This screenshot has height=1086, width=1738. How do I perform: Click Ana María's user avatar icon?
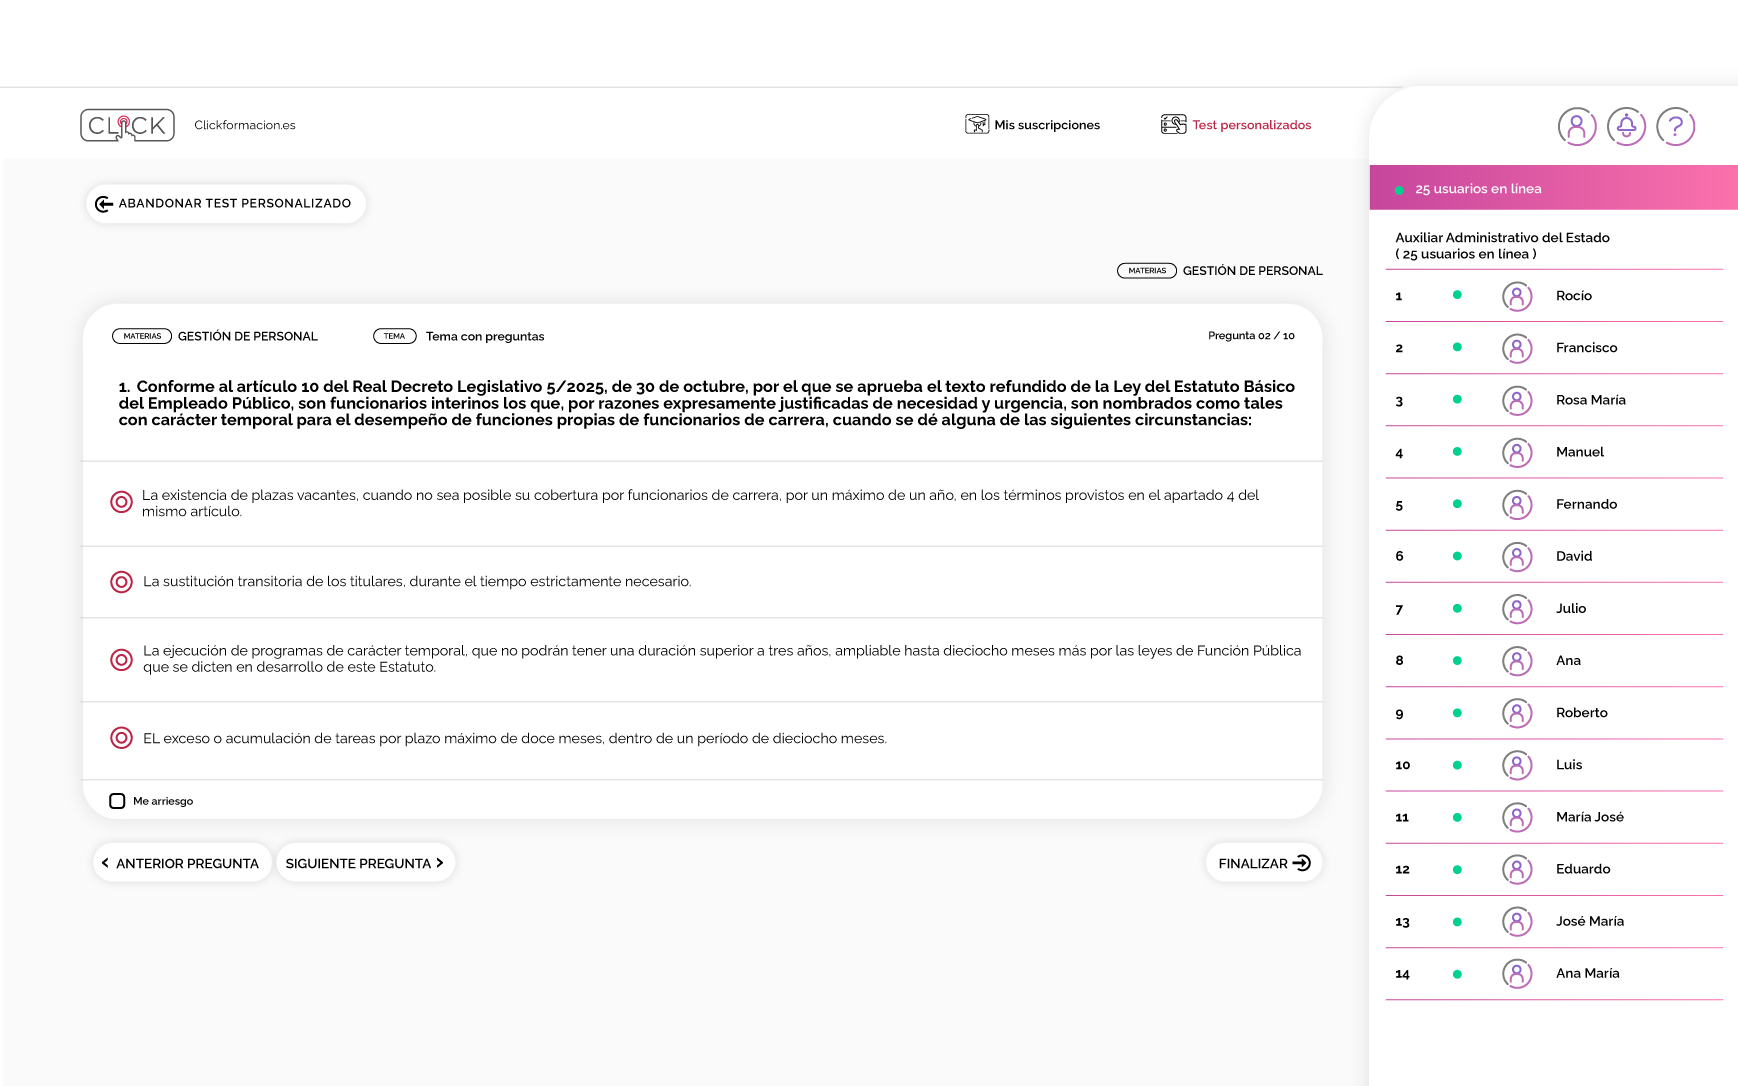(x=1517, y=973)
